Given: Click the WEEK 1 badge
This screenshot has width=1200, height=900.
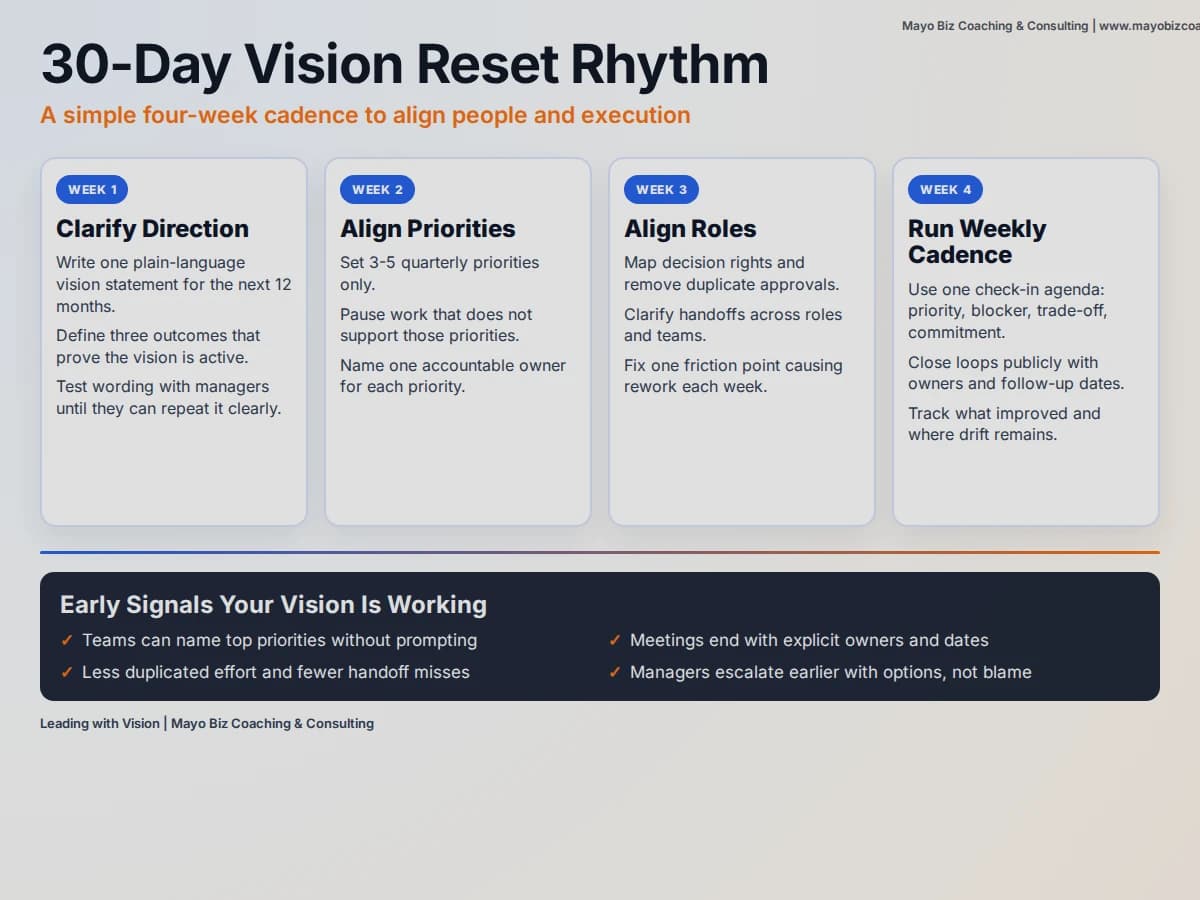Looking at the screenshot, I should point(91,189).
